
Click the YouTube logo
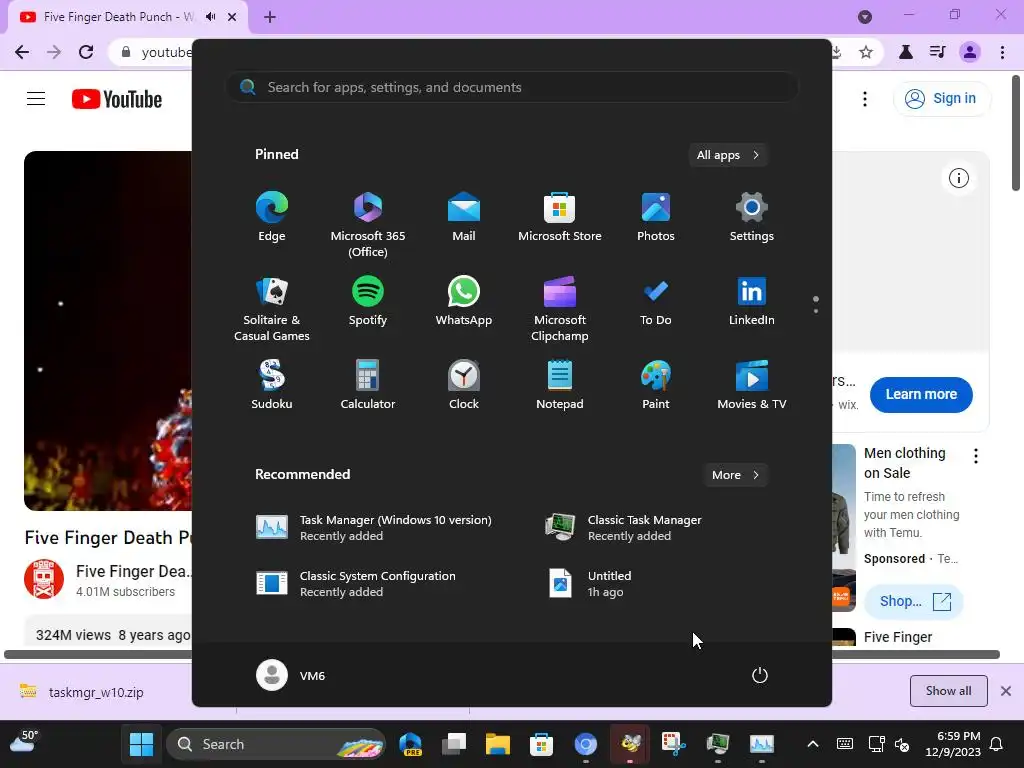point(117,99)
